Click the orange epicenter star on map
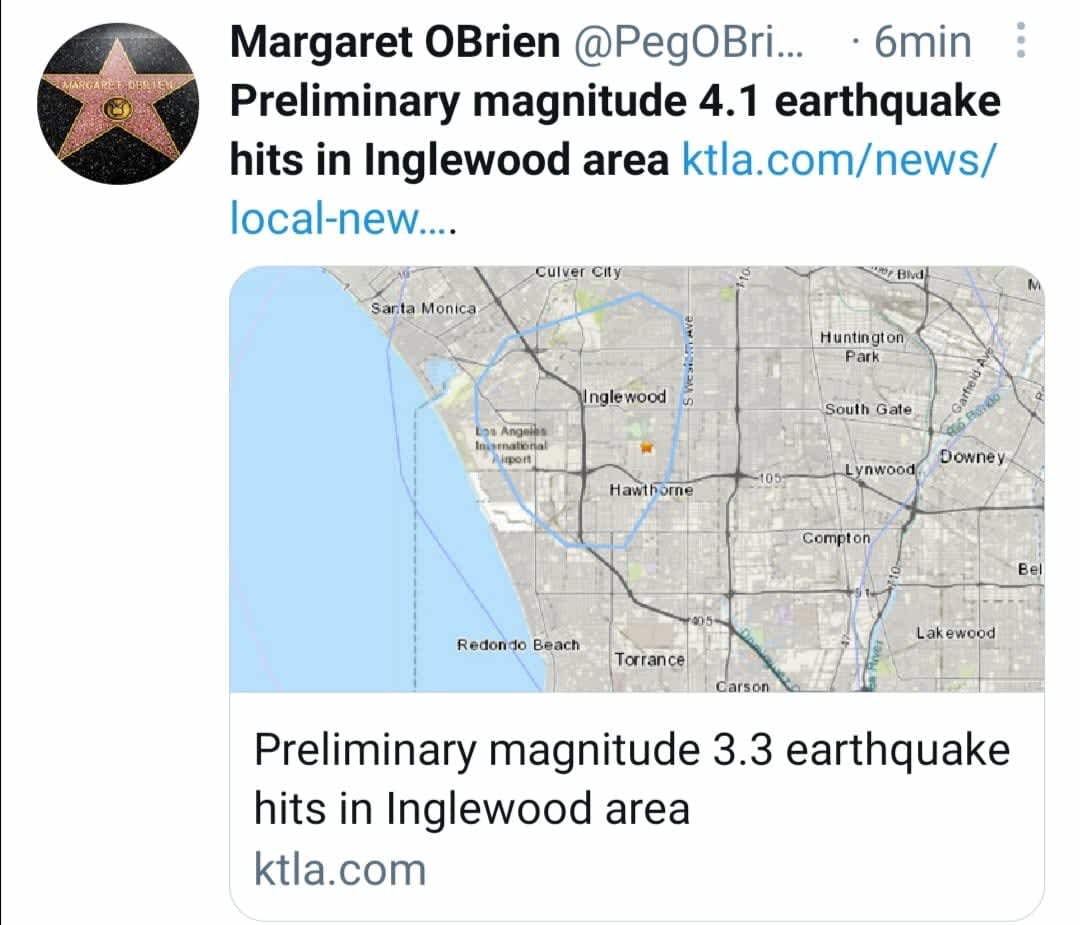The width and height of the screenshot is (1080, 925). point(646,447)
